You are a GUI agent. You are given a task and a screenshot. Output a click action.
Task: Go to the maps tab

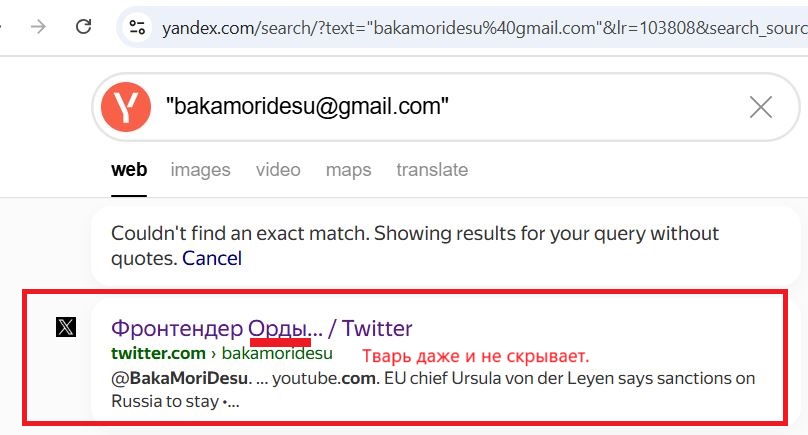click(348, 170)
